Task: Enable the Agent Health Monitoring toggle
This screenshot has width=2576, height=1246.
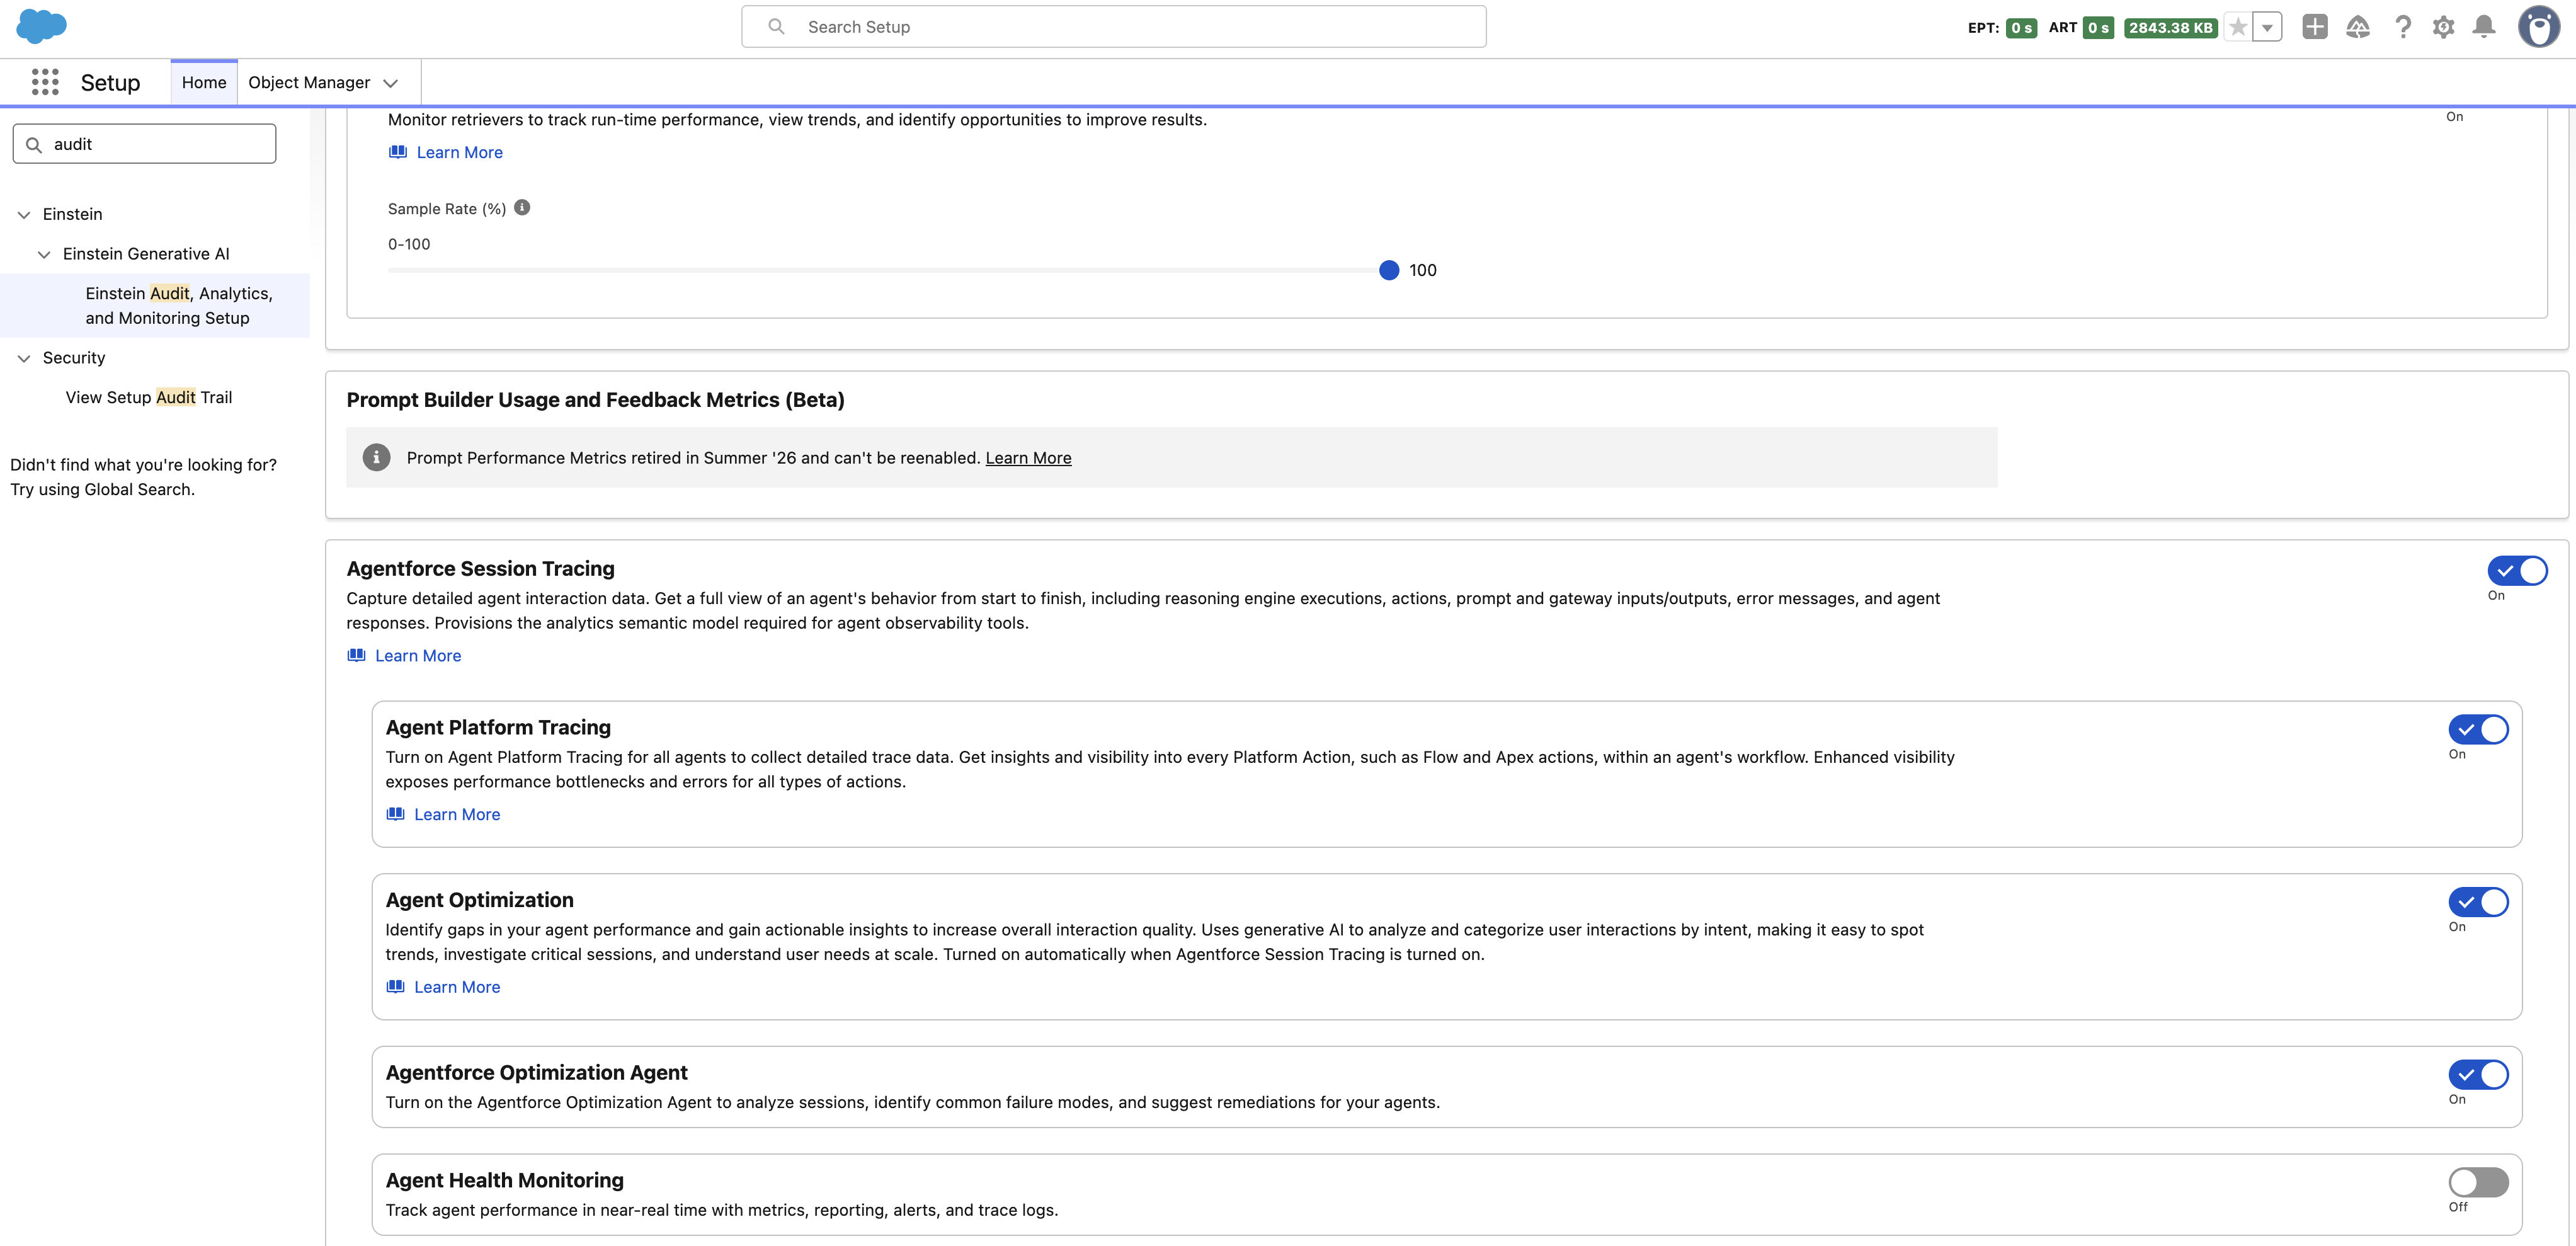Action: tap(2478, 1182)
